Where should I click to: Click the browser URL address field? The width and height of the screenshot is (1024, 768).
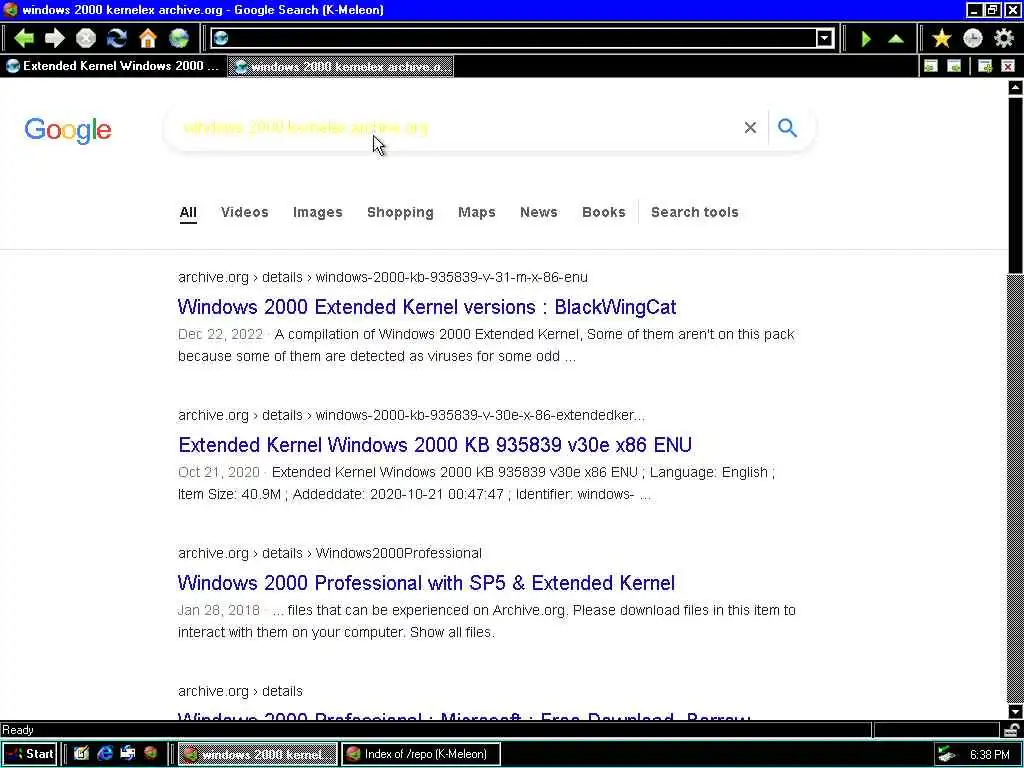pyautogui.click(x=522, y=39)
